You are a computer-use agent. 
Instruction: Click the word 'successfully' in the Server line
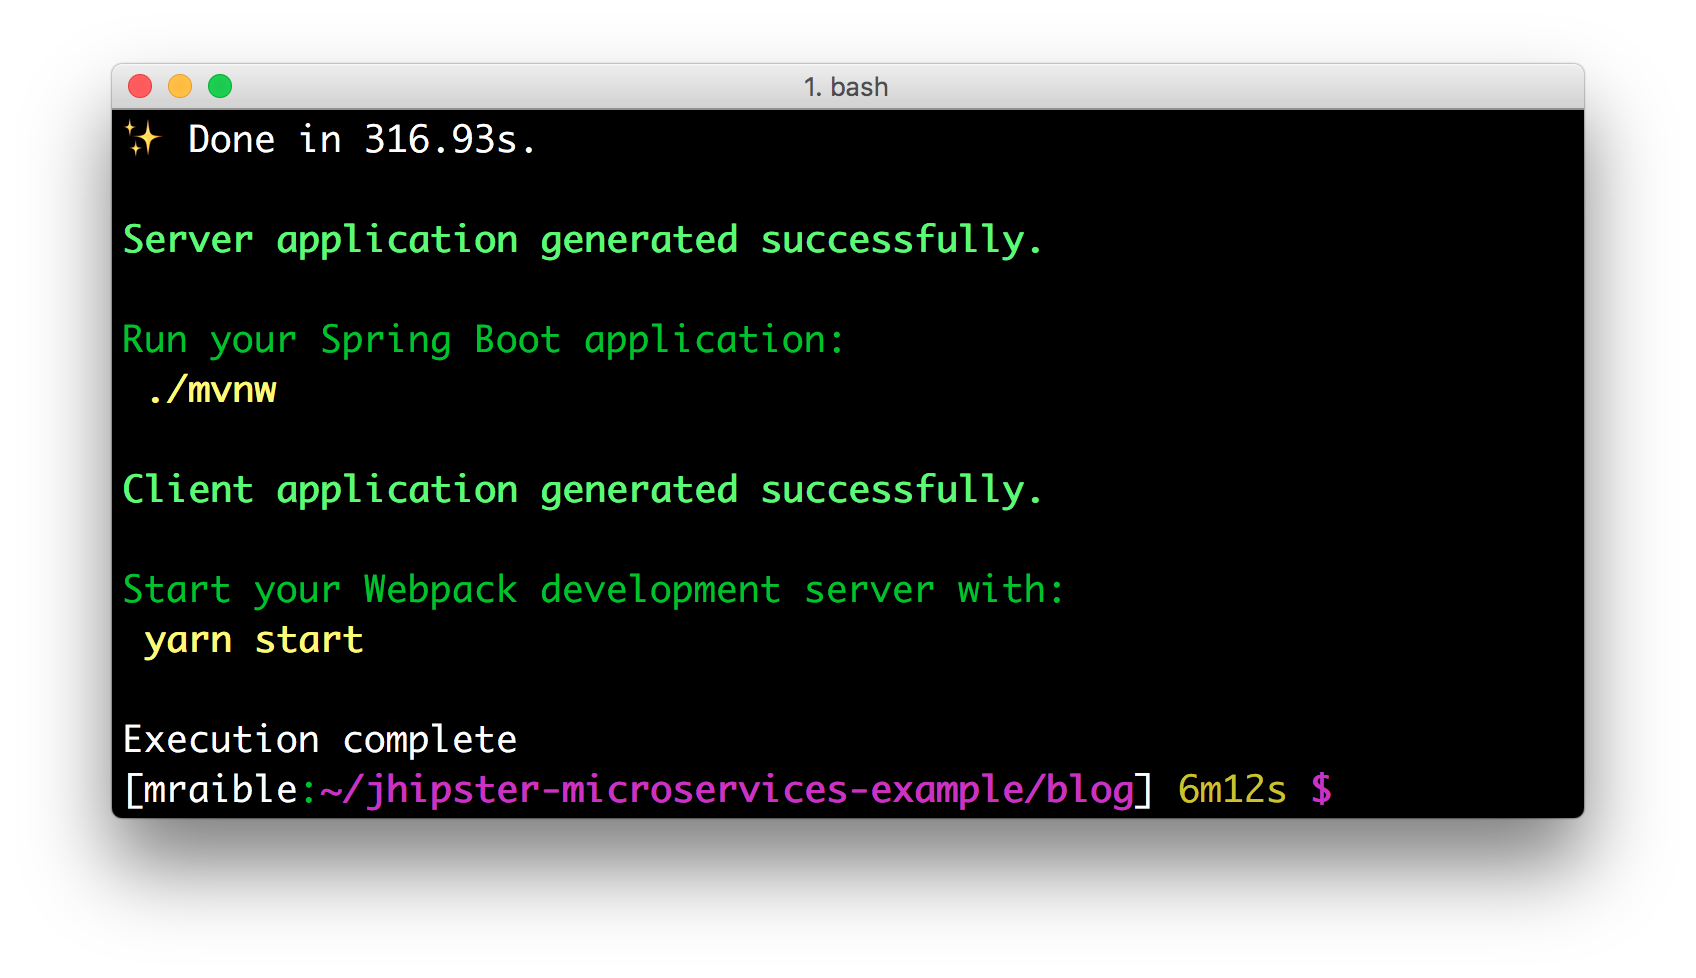click(x=892, y=240)
